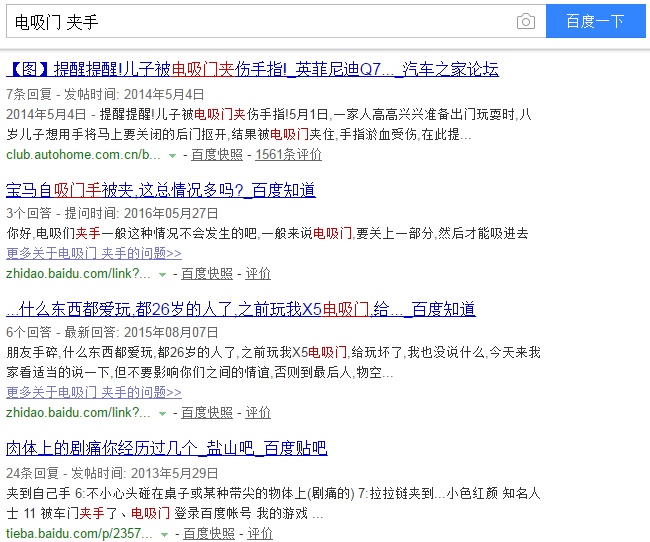Open 百度快照 for the 宝马自吸门 result
This screenshot has height=542, width=650.
(x=206, y=273)
